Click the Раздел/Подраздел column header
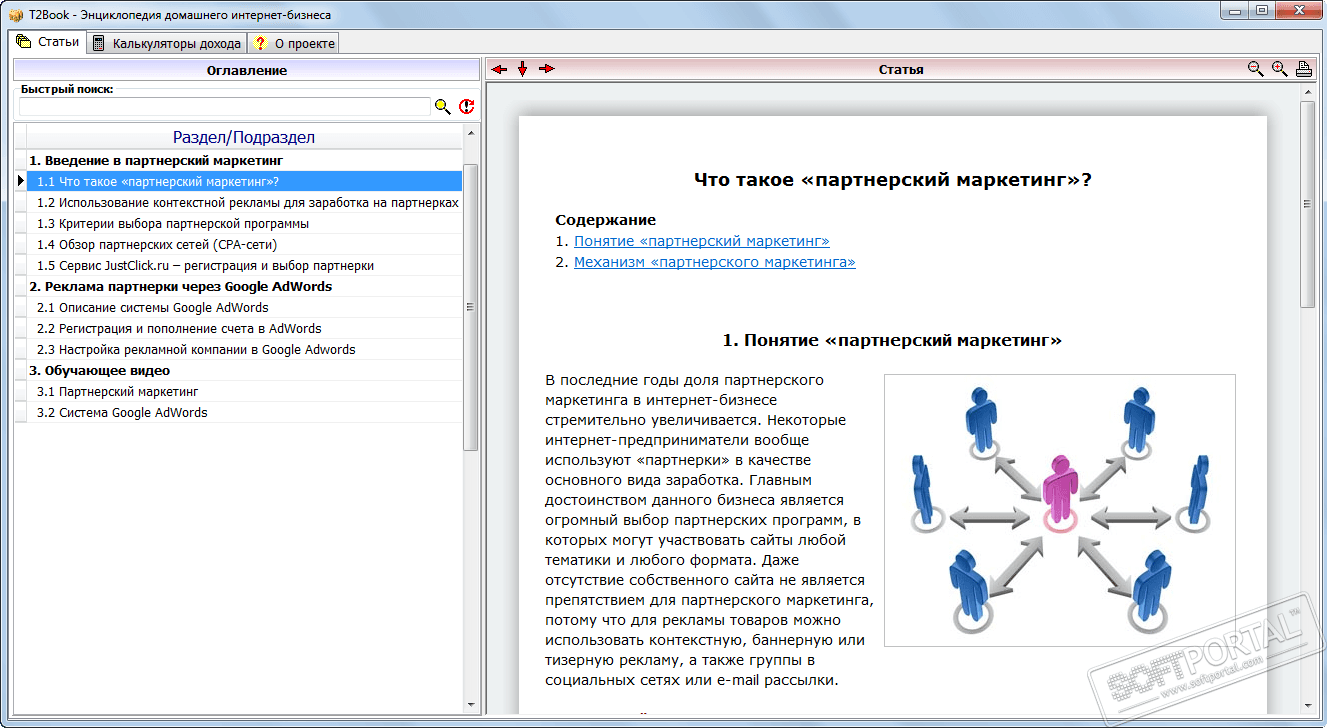The image size is (1327, 728). (x=244, y=137)
